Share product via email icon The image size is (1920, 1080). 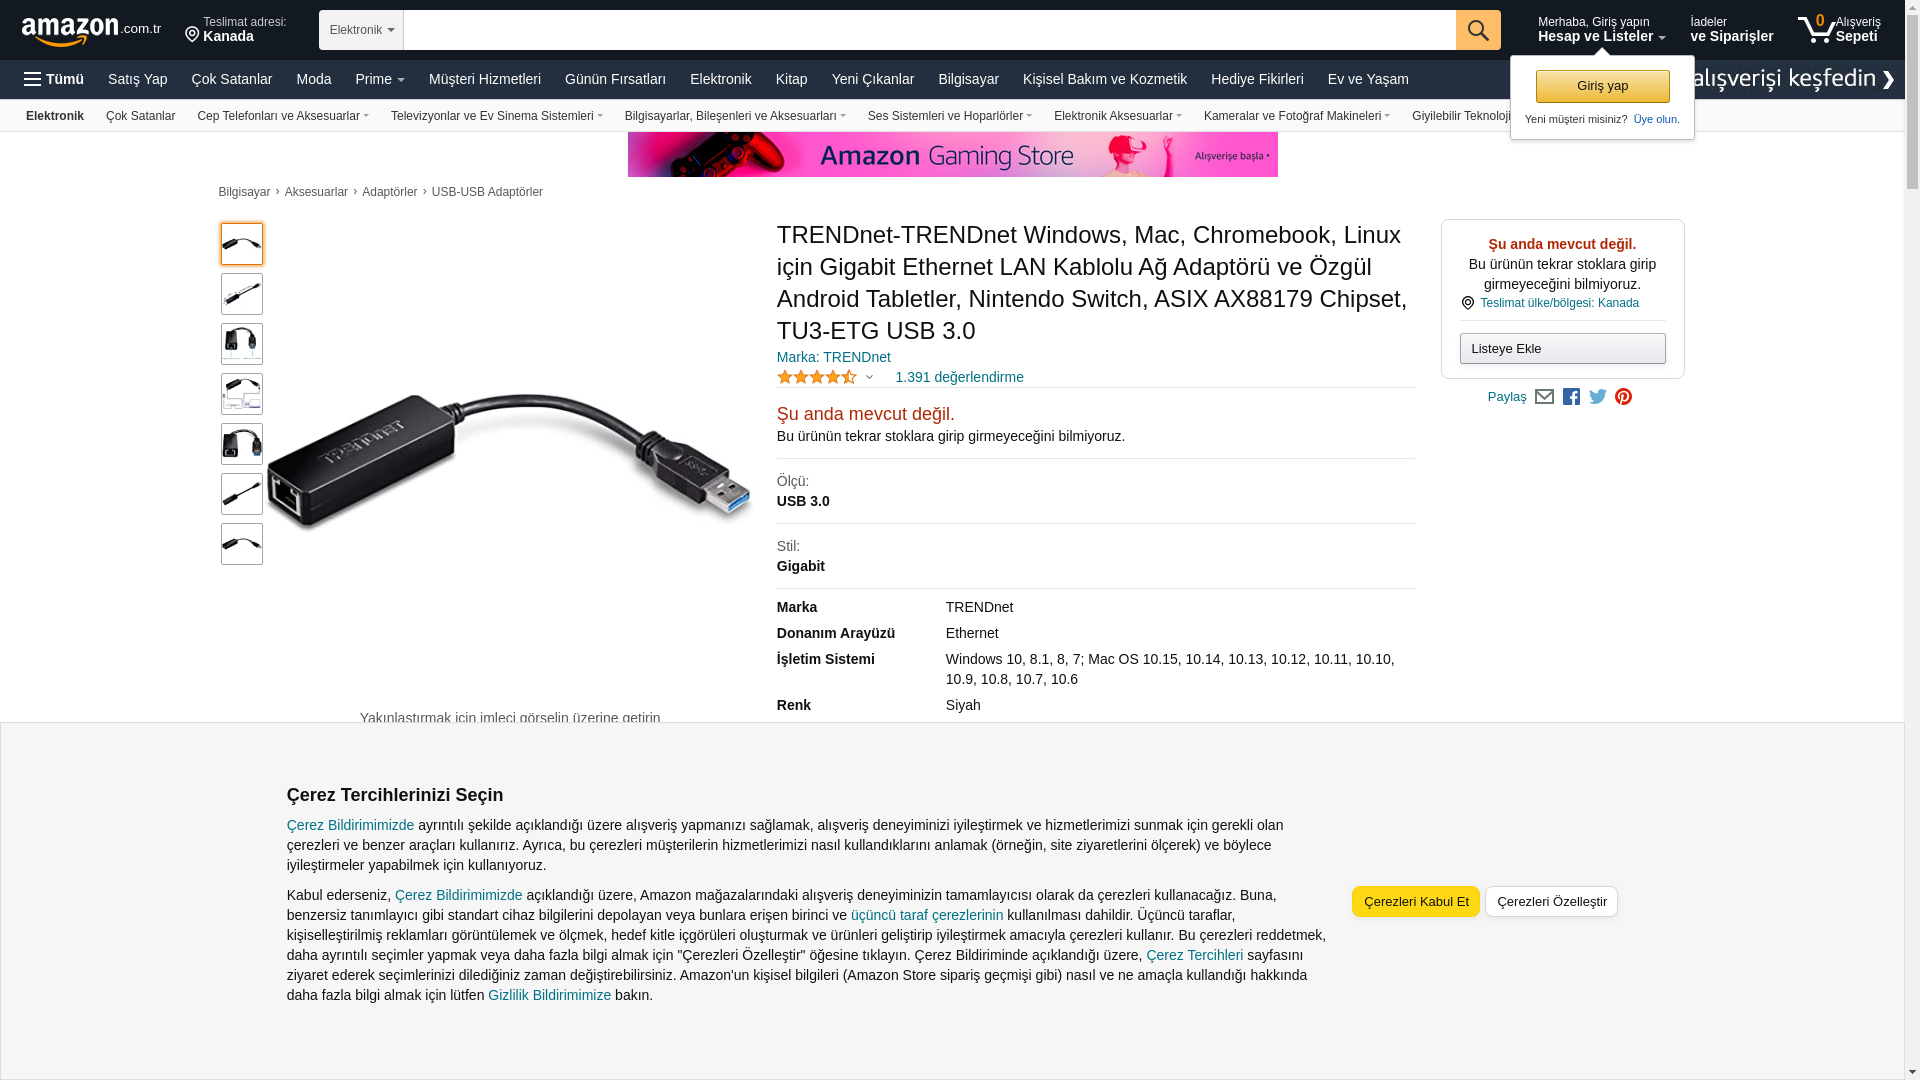(x=1544, y=397)
